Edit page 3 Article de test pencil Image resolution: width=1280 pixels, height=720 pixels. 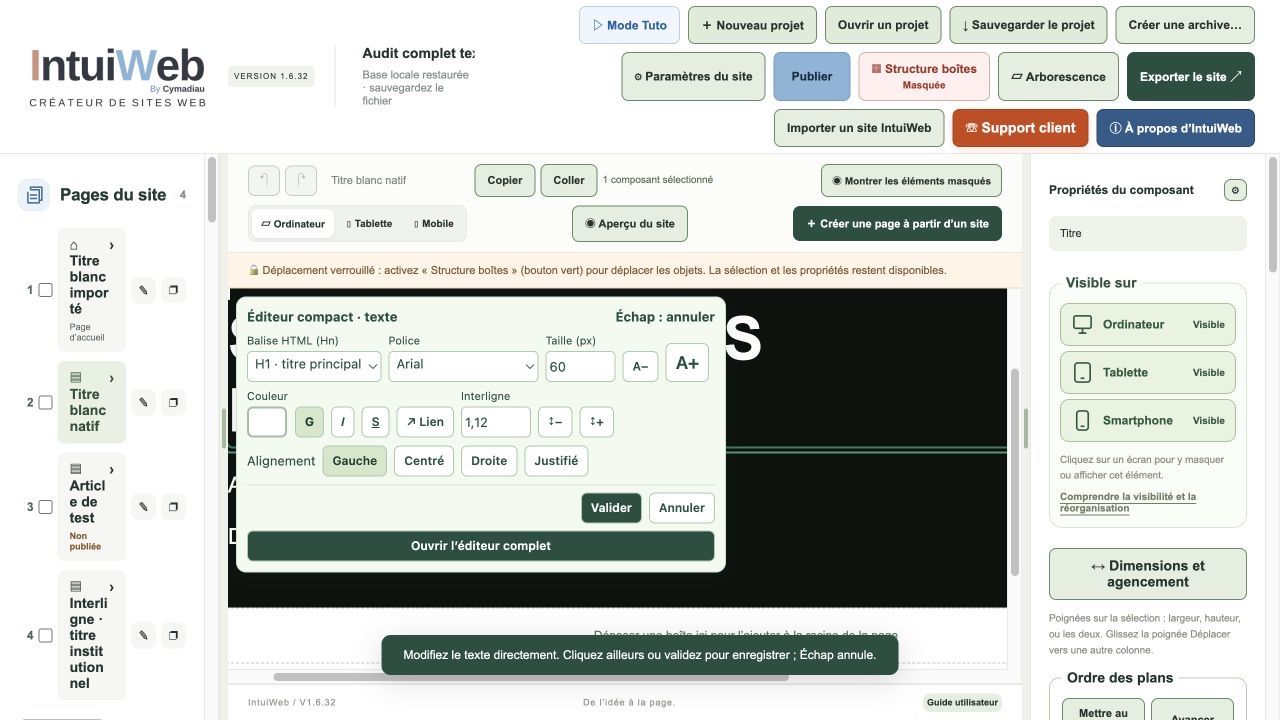(143, 507)
